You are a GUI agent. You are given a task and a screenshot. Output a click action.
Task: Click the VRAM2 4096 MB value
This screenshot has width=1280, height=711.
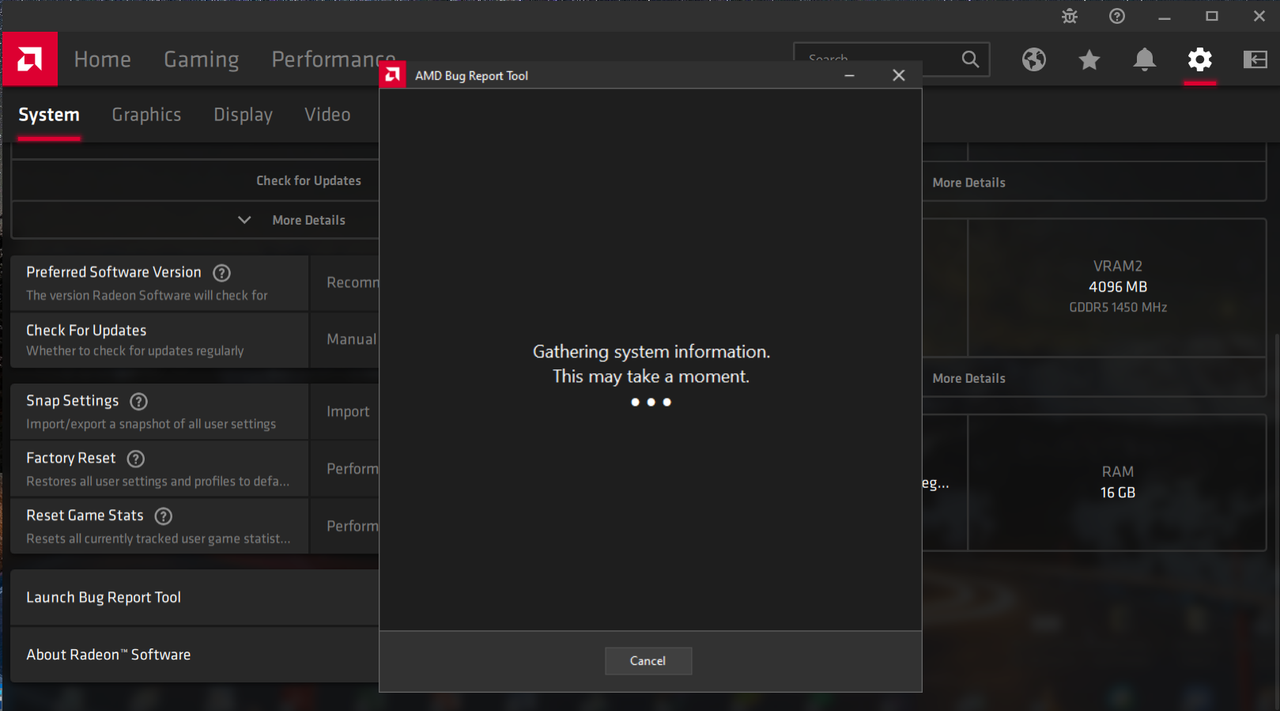click(1118, 287)
